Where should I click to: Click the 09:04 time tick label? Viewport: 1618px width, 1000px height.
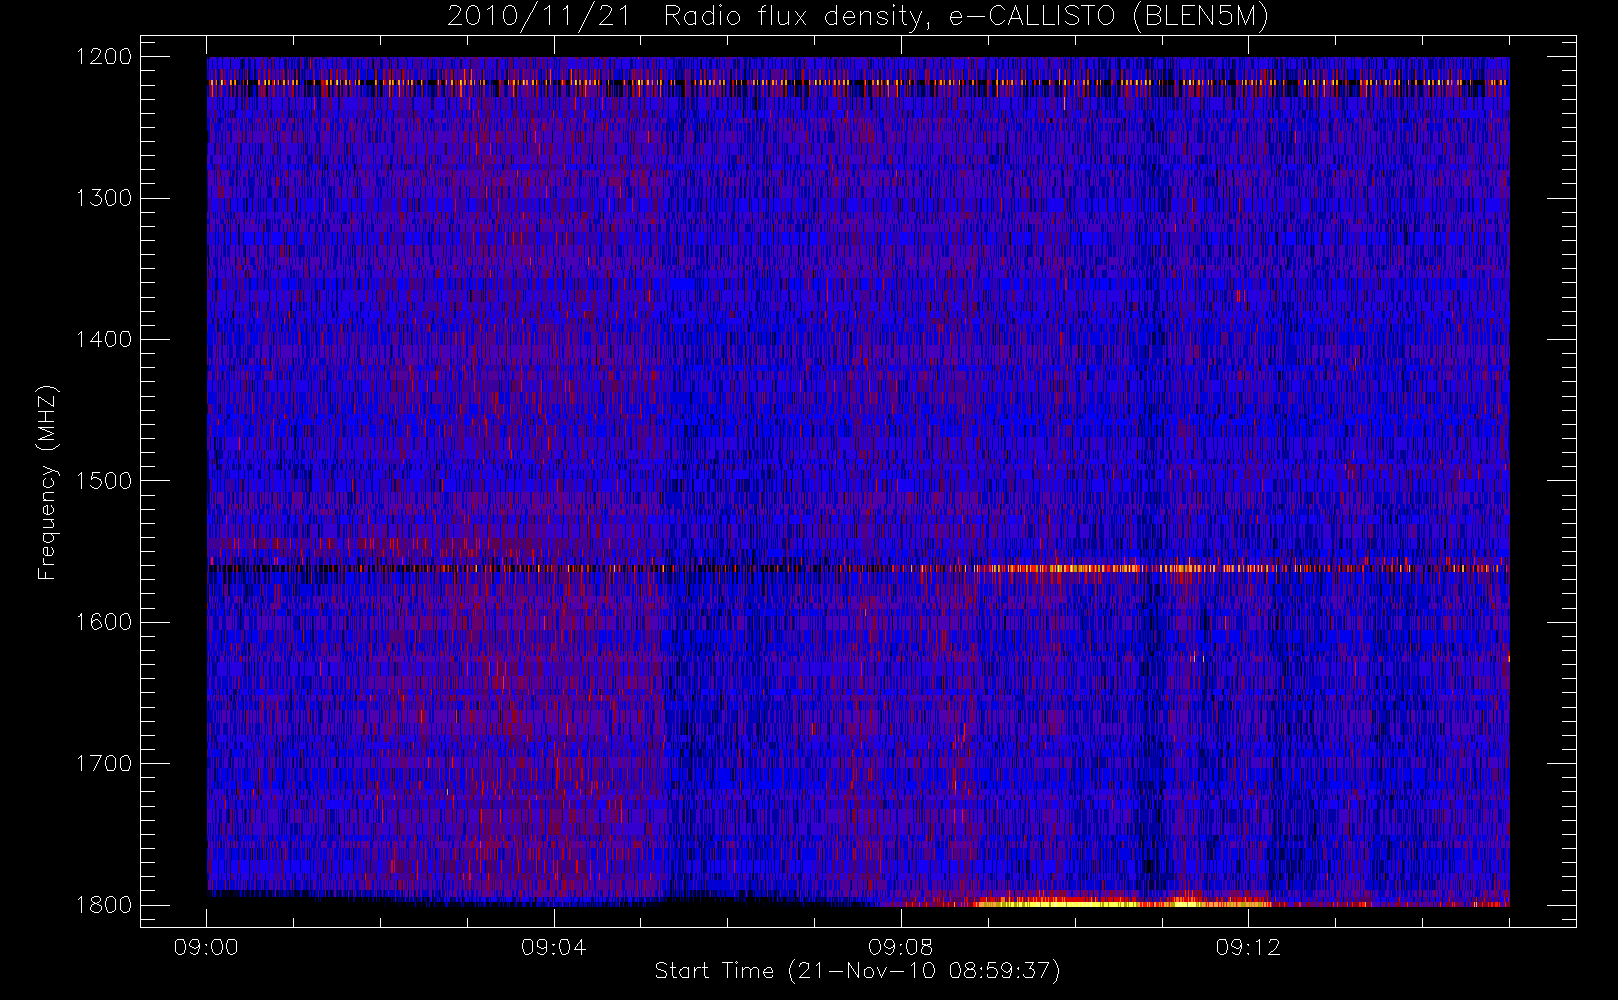[x=553, y=947]
